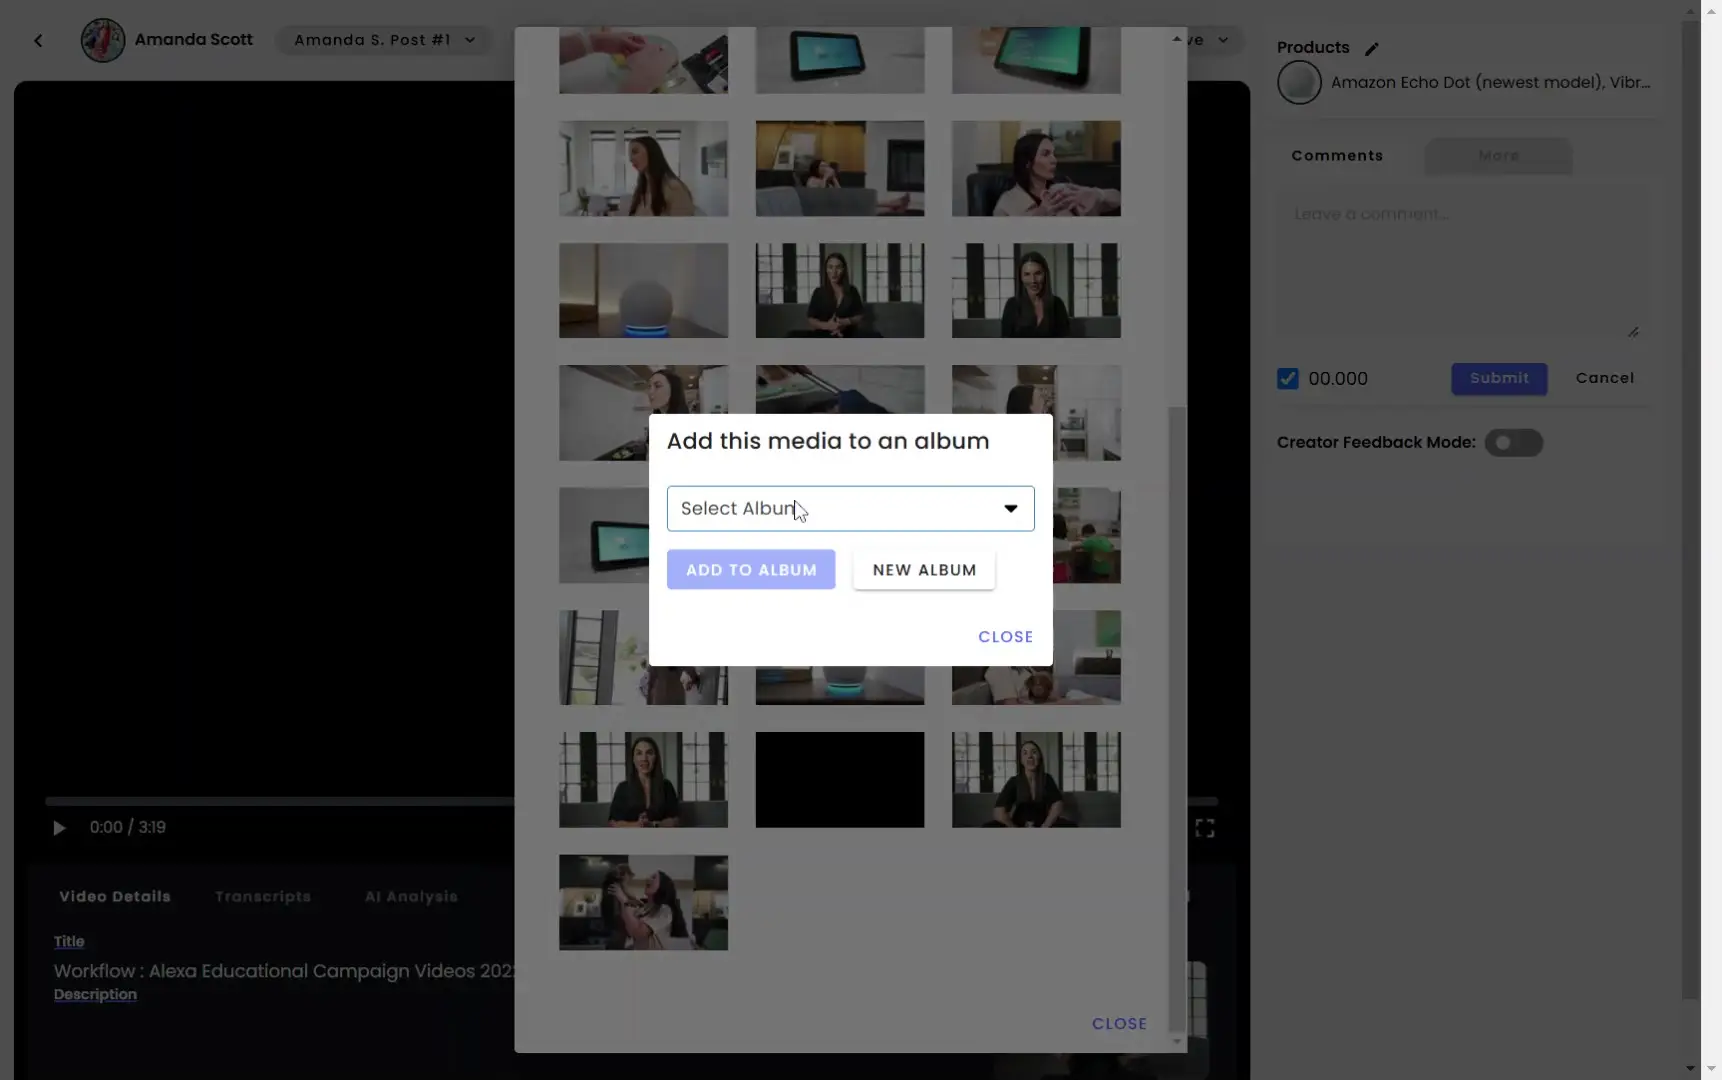
Task: Create a New Album
Action: [x=923, y=570]
